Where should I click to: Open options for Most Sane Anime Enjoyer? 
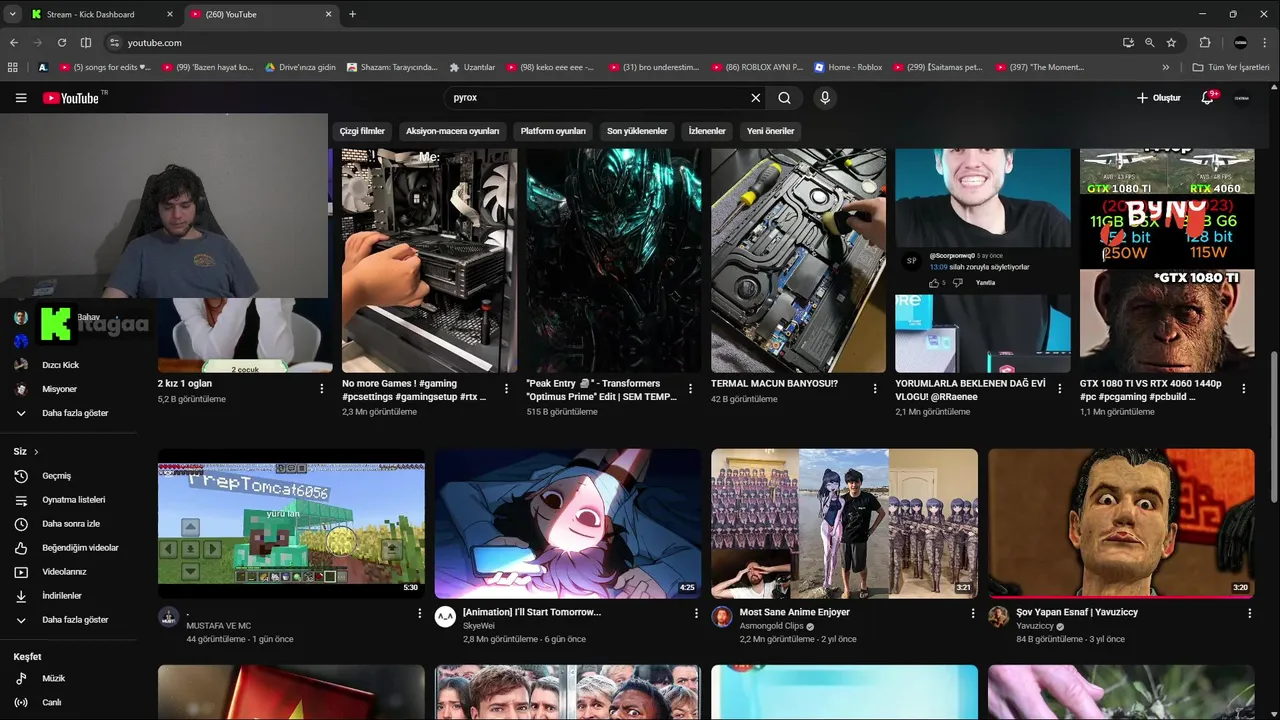(x=973, y=613)
